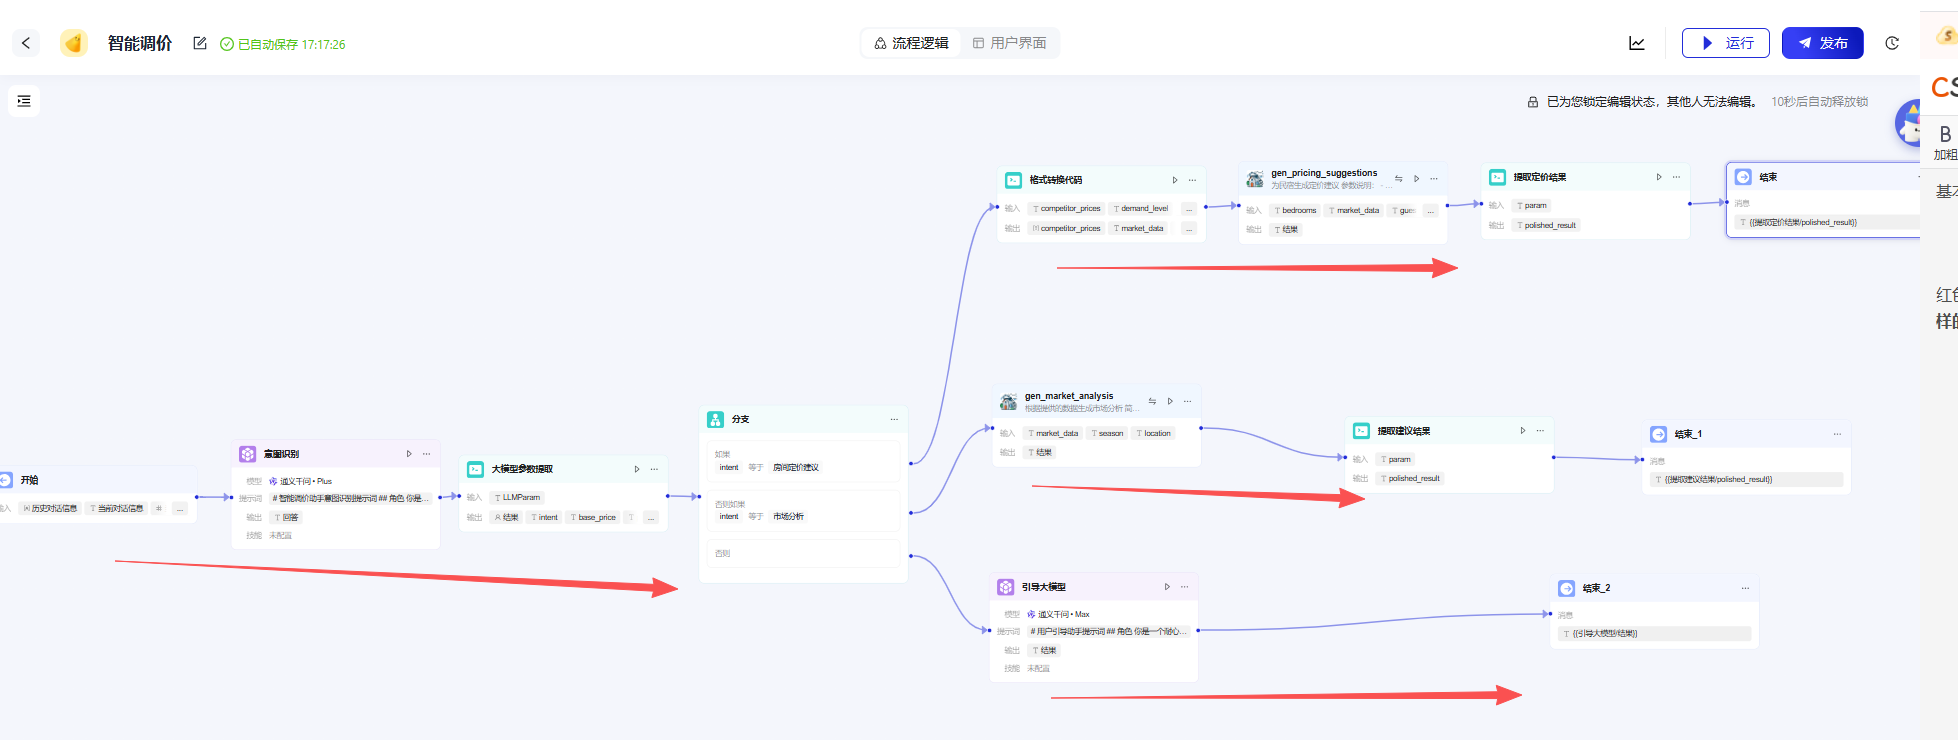Go back using the left arrow
This screenshot has width=1958, height=740.
[26, 43]
